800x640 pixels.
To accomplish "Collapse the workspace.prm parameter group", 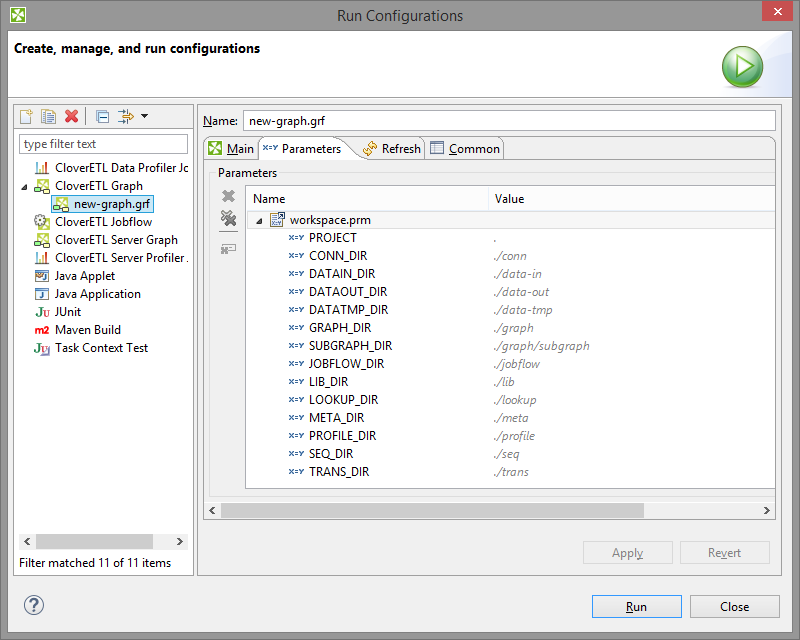I will [x=259, y=220].
